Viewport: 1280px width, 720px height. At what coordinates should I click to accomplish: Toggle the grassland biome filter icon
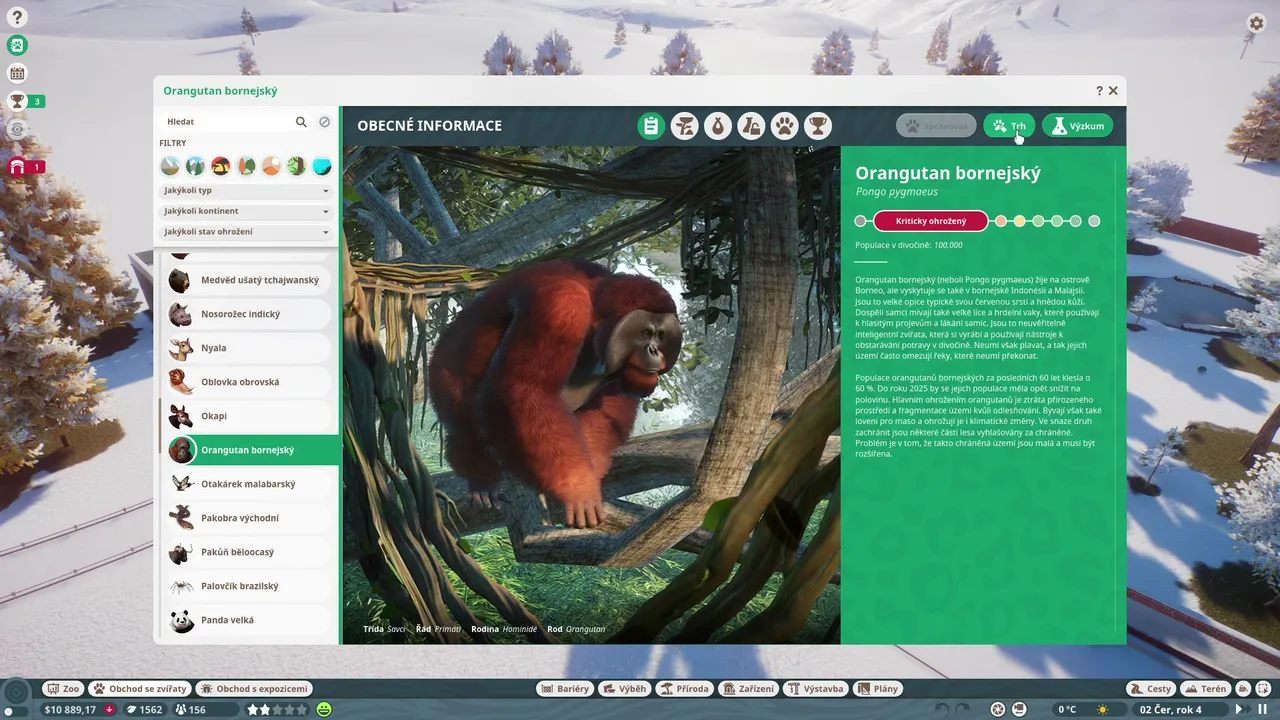(170, 166)
